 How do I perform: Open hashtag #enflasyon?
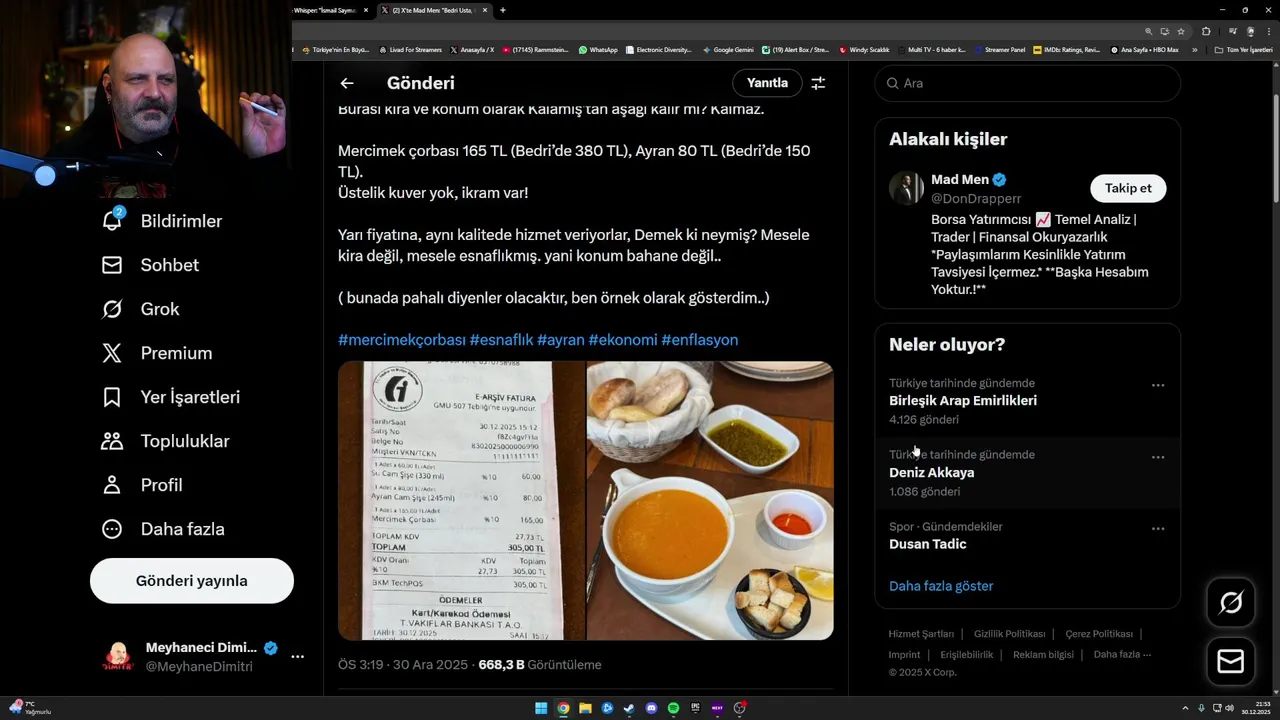pos(700,340)
